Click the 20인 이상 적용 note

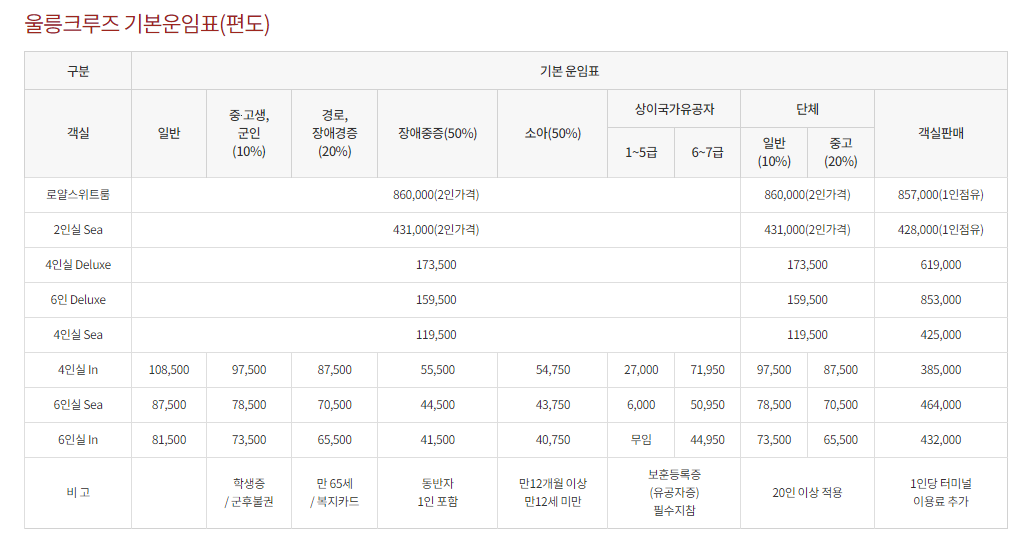(807, 492)
